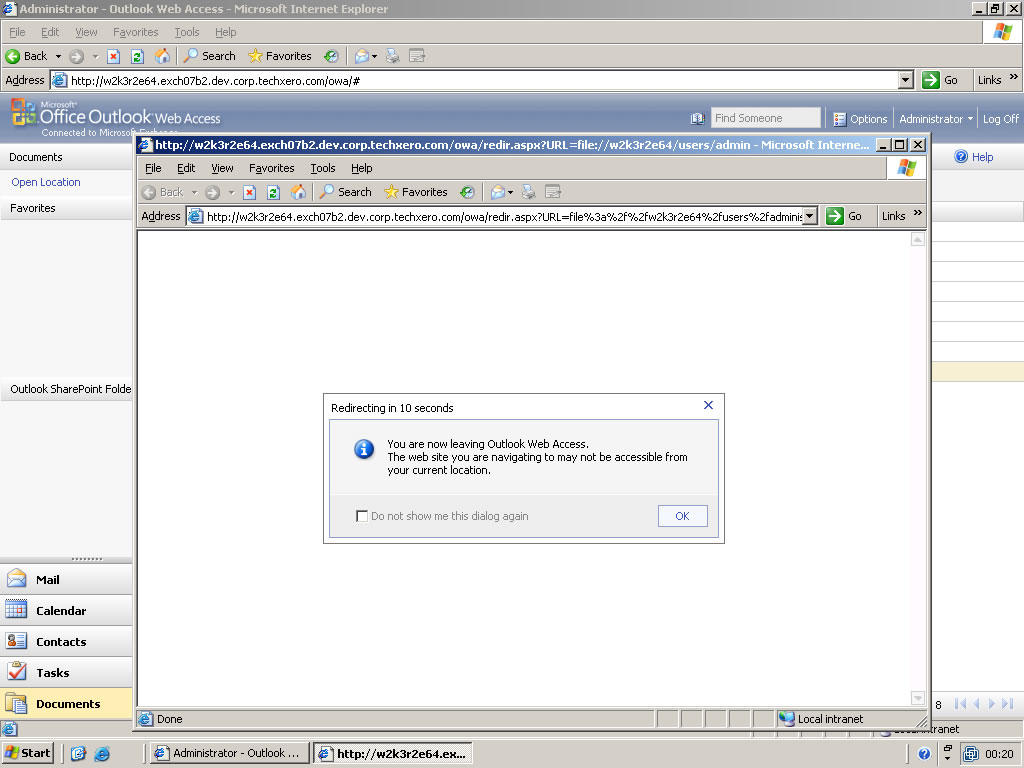
Task: Check 'Do not show me this dialog again'
Action: click(x=362, y=516)
